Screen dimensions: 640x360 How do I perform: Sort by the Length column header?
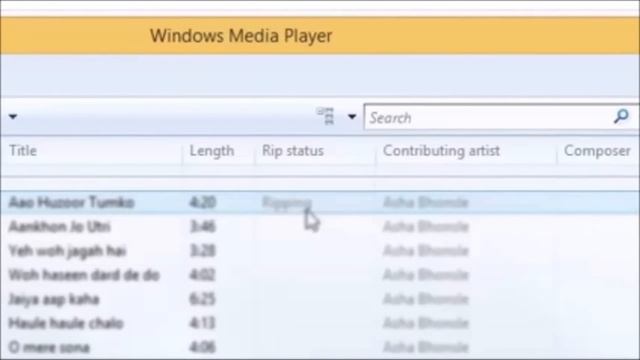(212, 151)
